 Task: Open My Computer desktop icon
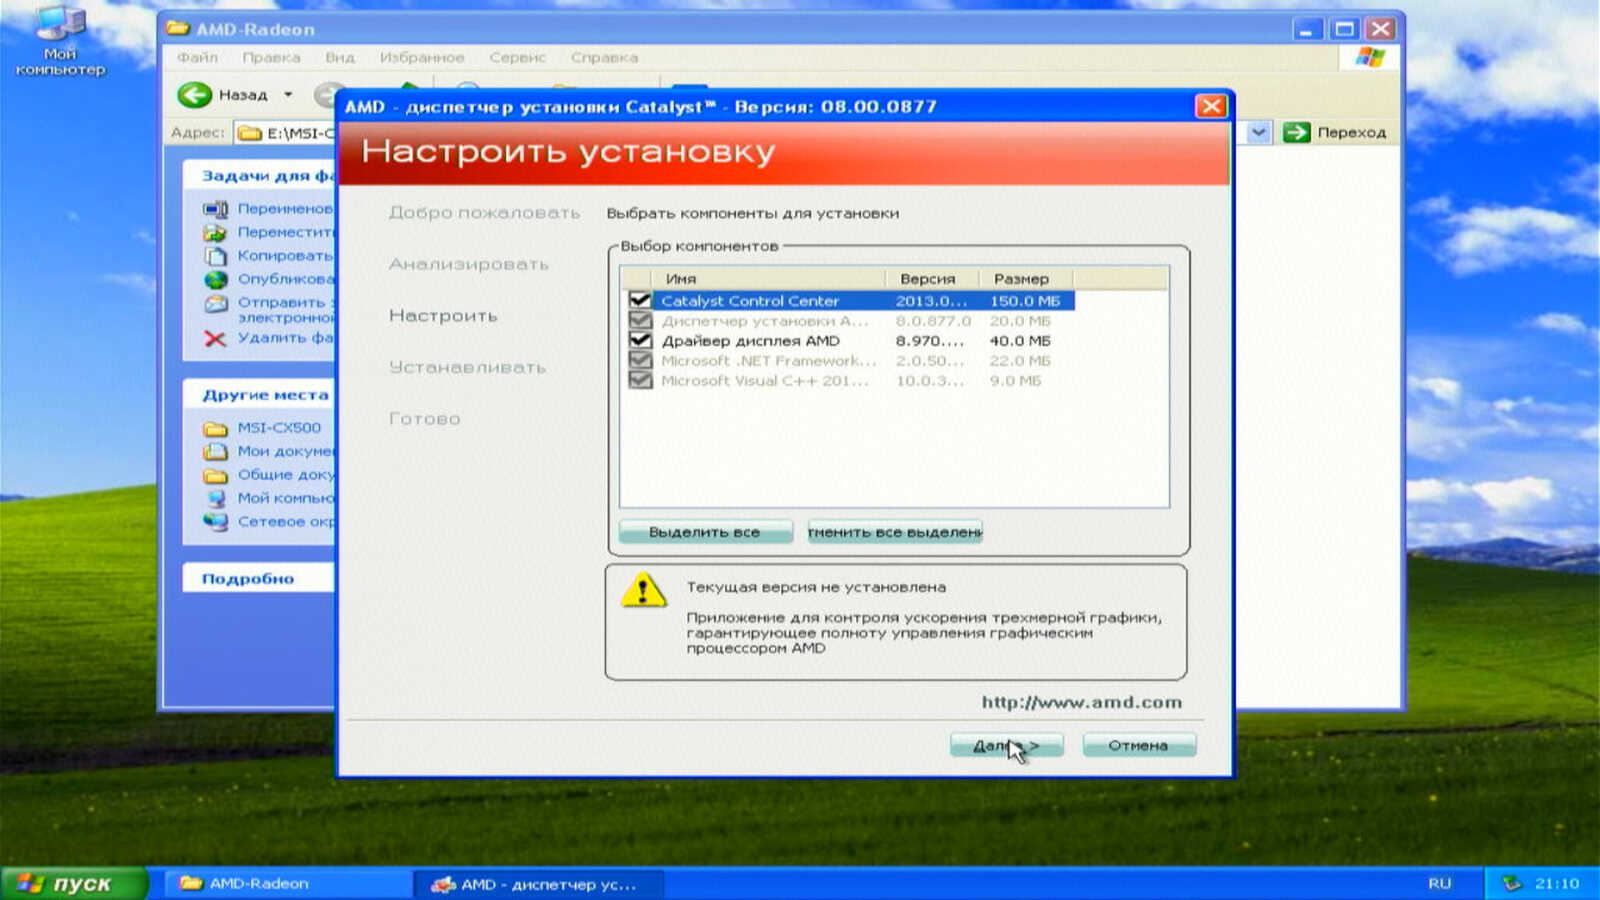(60, 40)
